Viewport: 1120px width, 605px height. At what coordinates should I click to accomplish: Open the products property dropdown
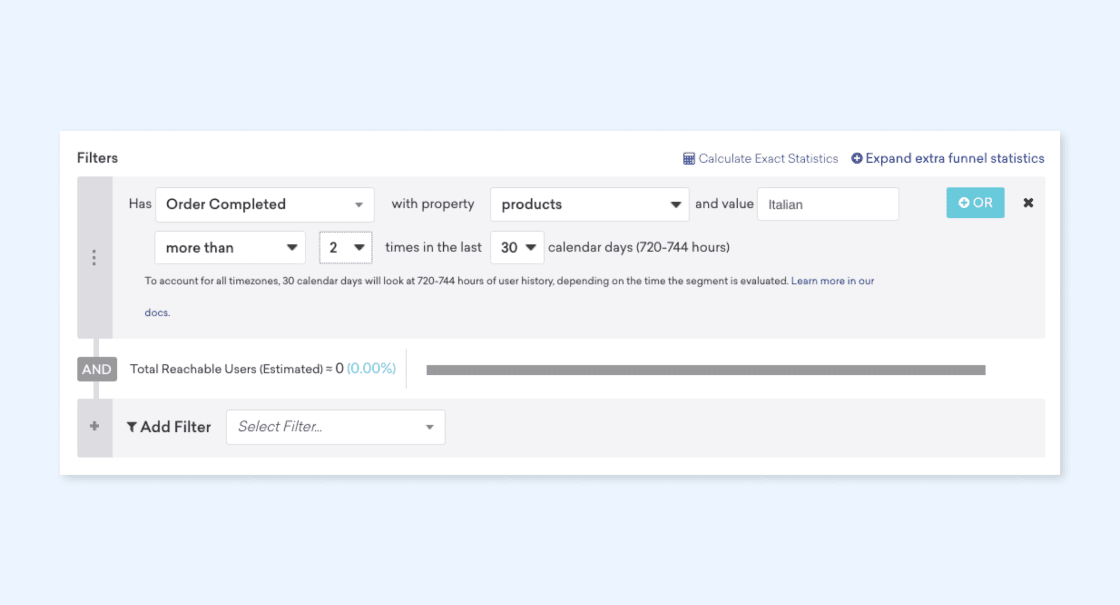589,204
